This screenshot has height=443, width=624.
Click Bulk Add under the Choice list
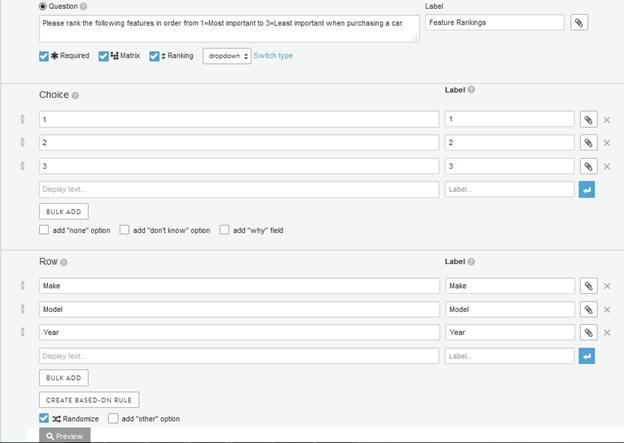64,211
